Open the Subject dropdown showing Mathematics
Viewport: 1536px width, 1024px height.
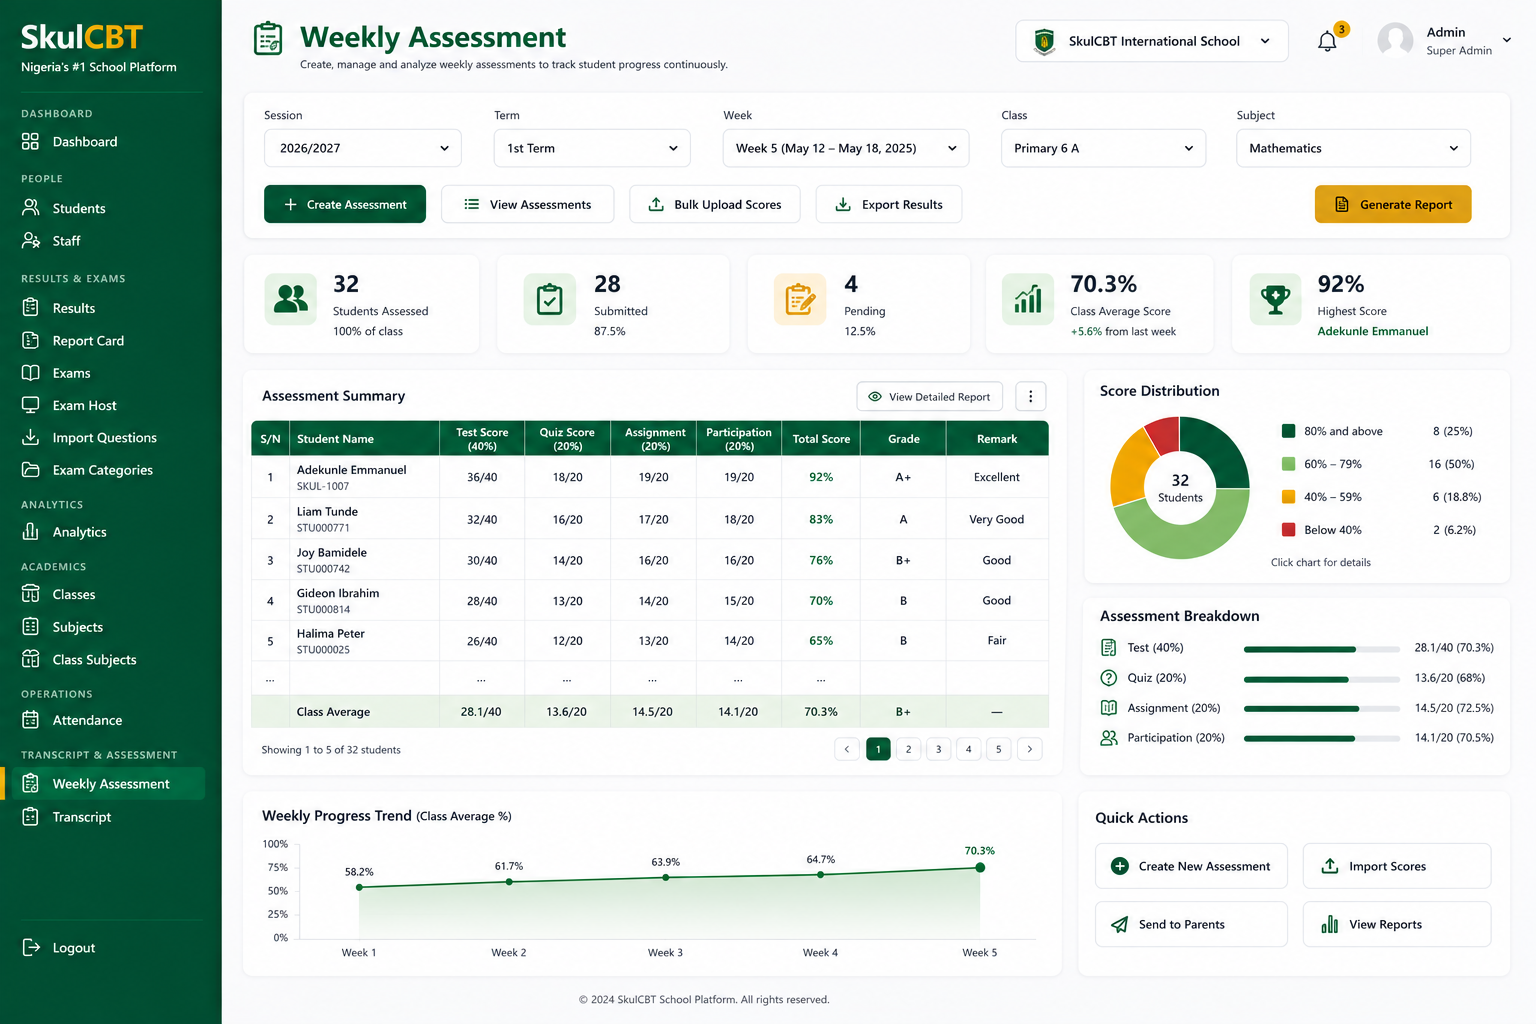click(x=1353, y=148)
